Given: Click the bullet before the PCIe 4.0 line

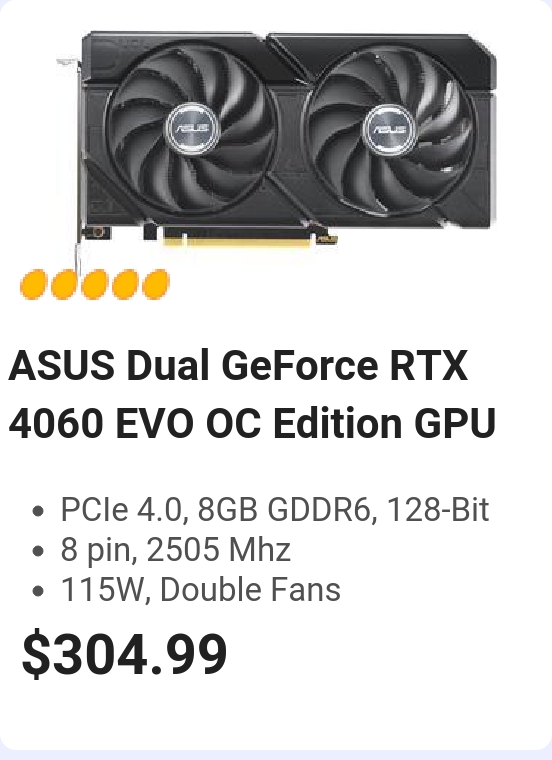Looking at the screenshot, I should pos(37,511).
